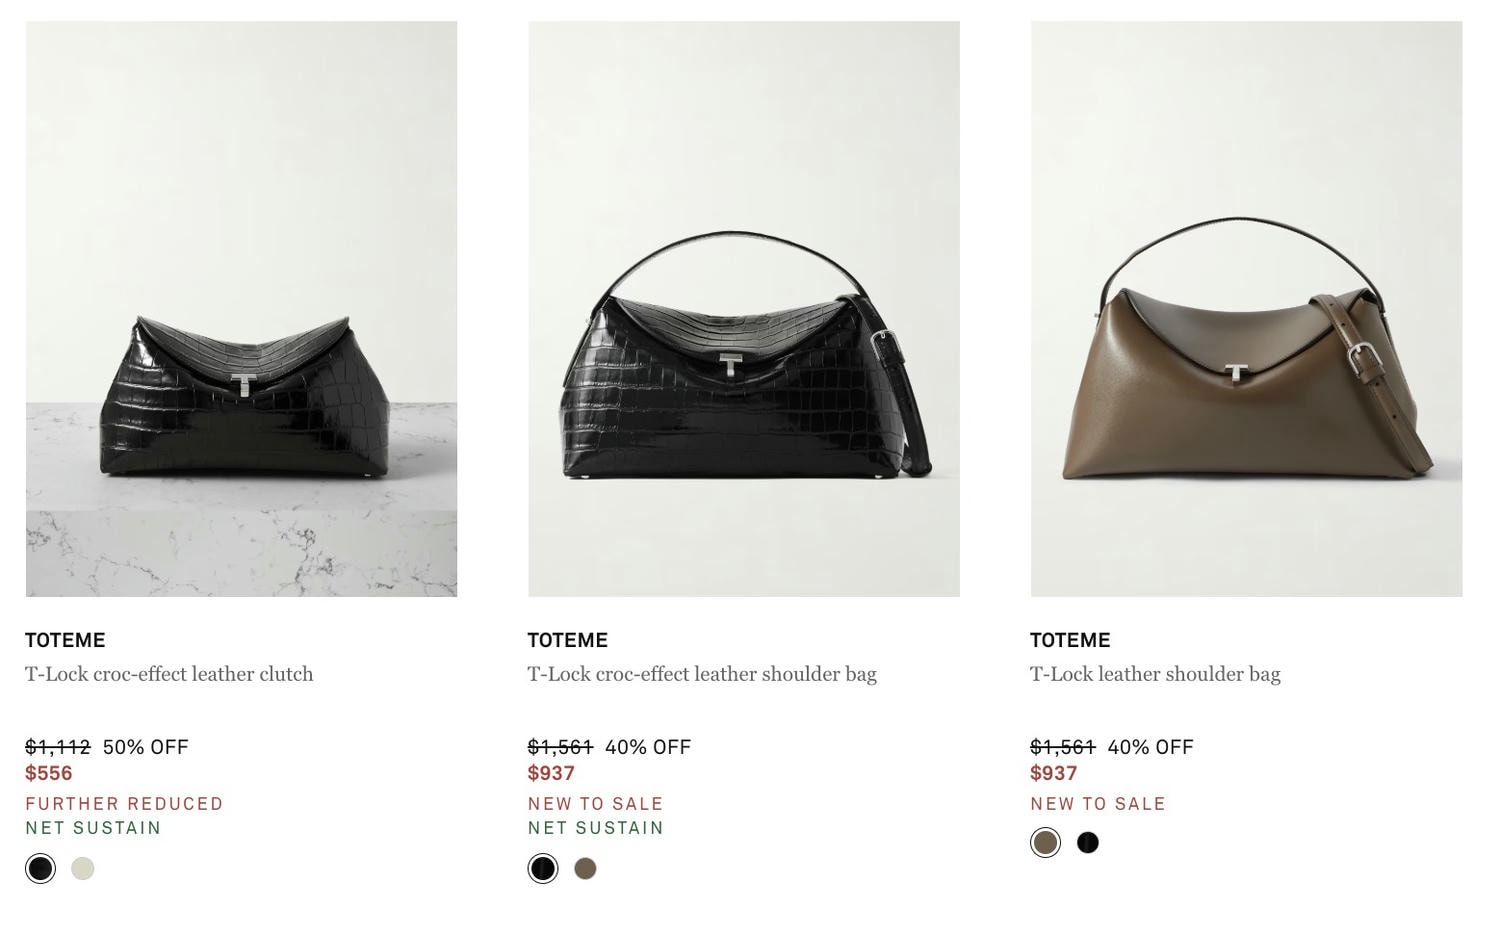Click TOTEME brand name on the rightmost product
This screenshot has height=934, width=1500.
(1070, 640)
